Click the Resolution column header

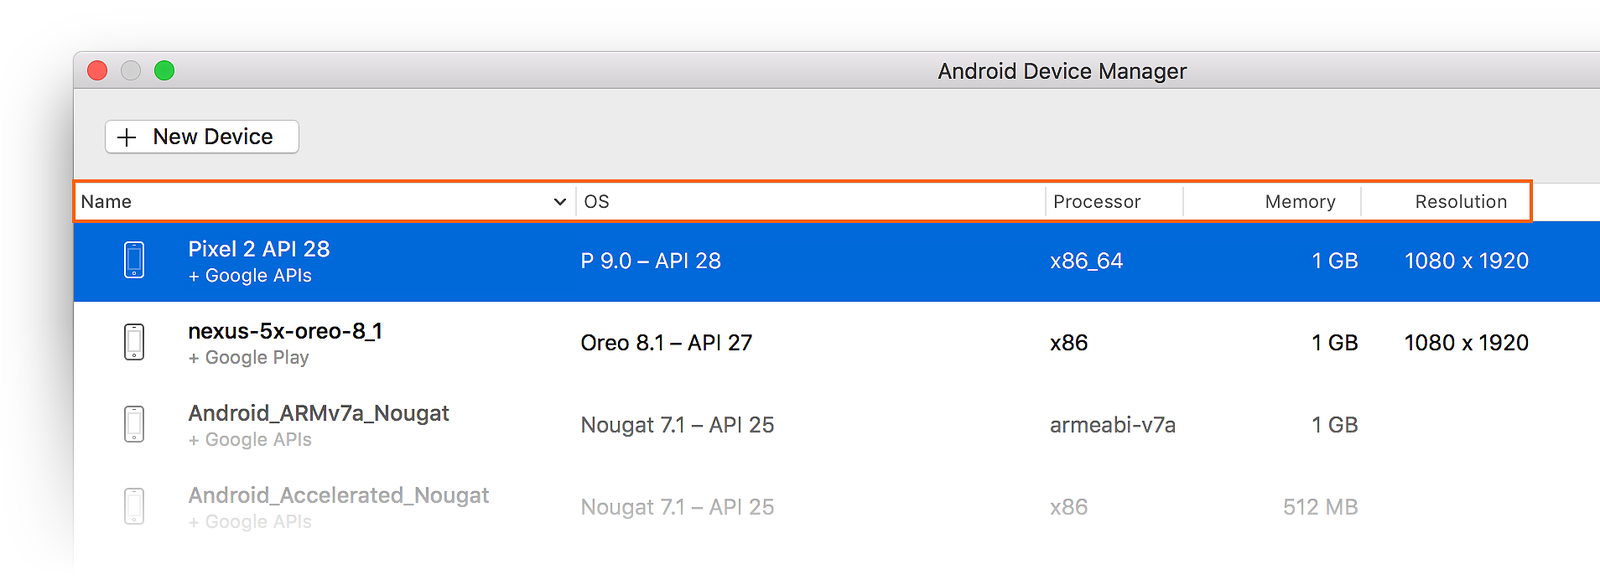point(1461,201)
